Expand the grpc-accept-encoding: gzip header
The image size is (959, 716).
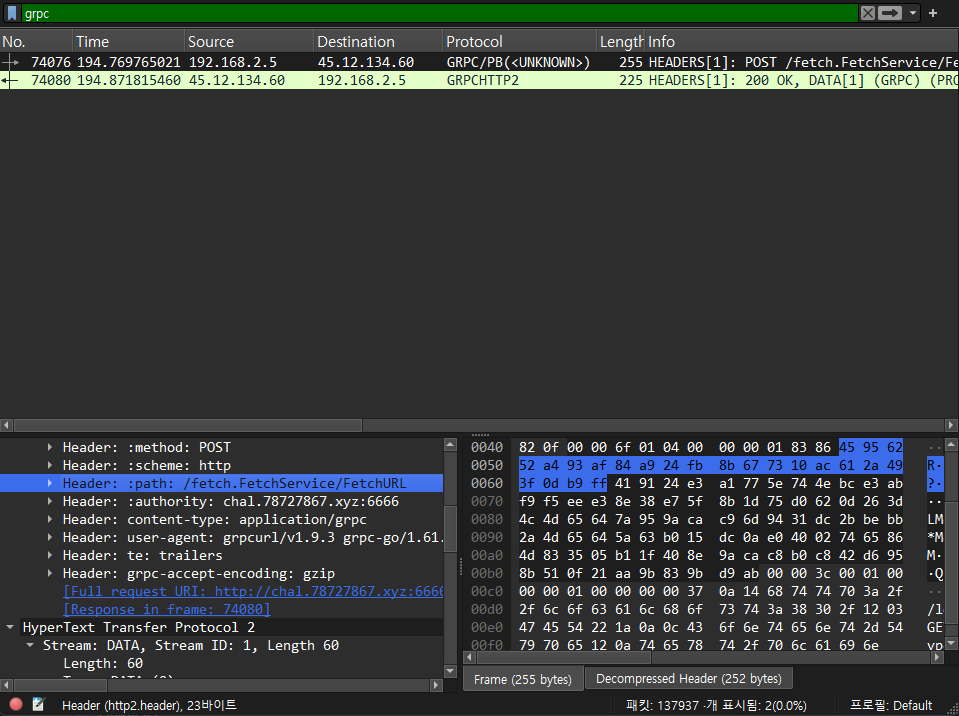click(50, 574)
